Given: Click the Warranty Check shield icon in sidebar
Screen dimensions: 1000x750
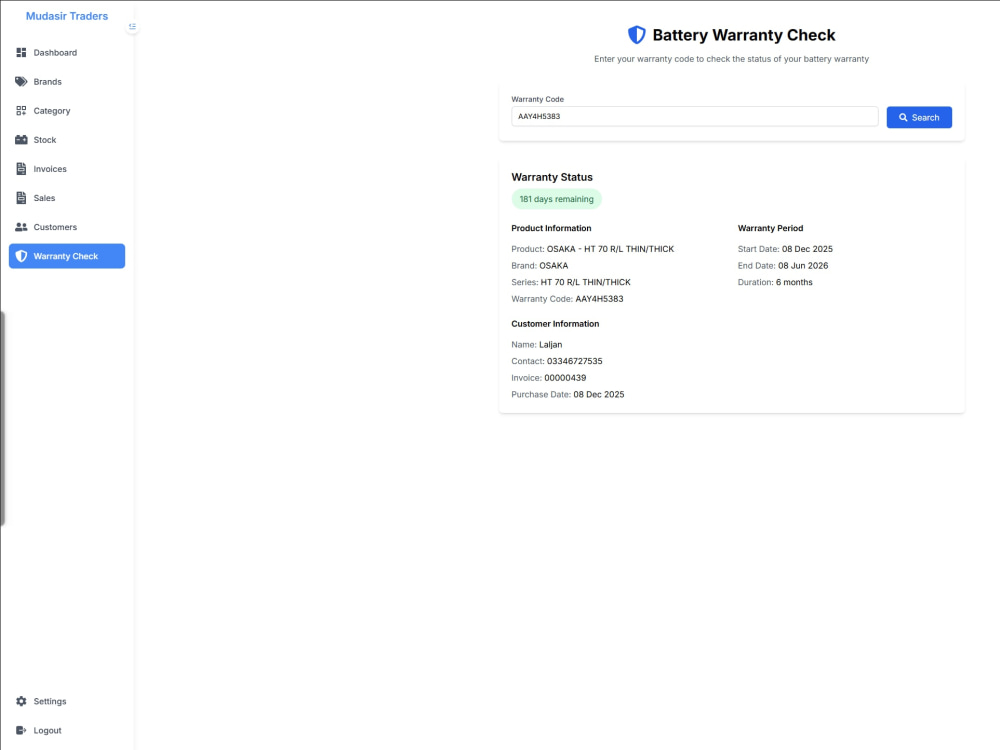Looking at the screenshot, I should (x=21, y=256).
